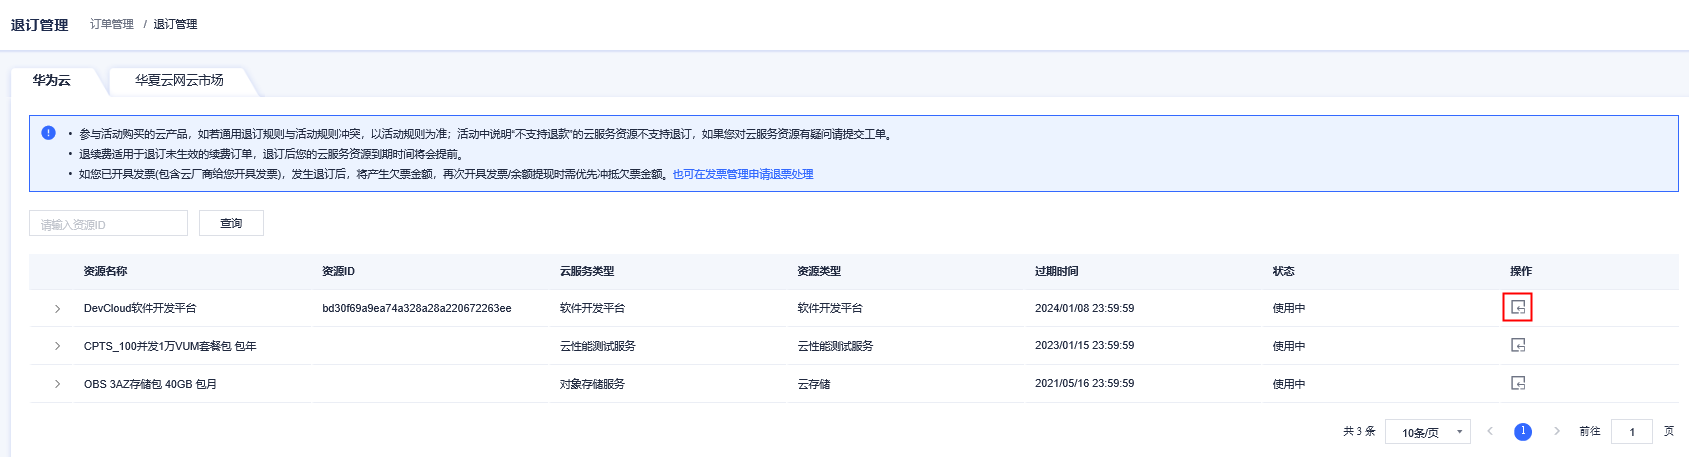Viewport: 1689px width, 457px height.
Task: Expand the DevCloud软件开发平台 row details
Action: pos(57,309)
